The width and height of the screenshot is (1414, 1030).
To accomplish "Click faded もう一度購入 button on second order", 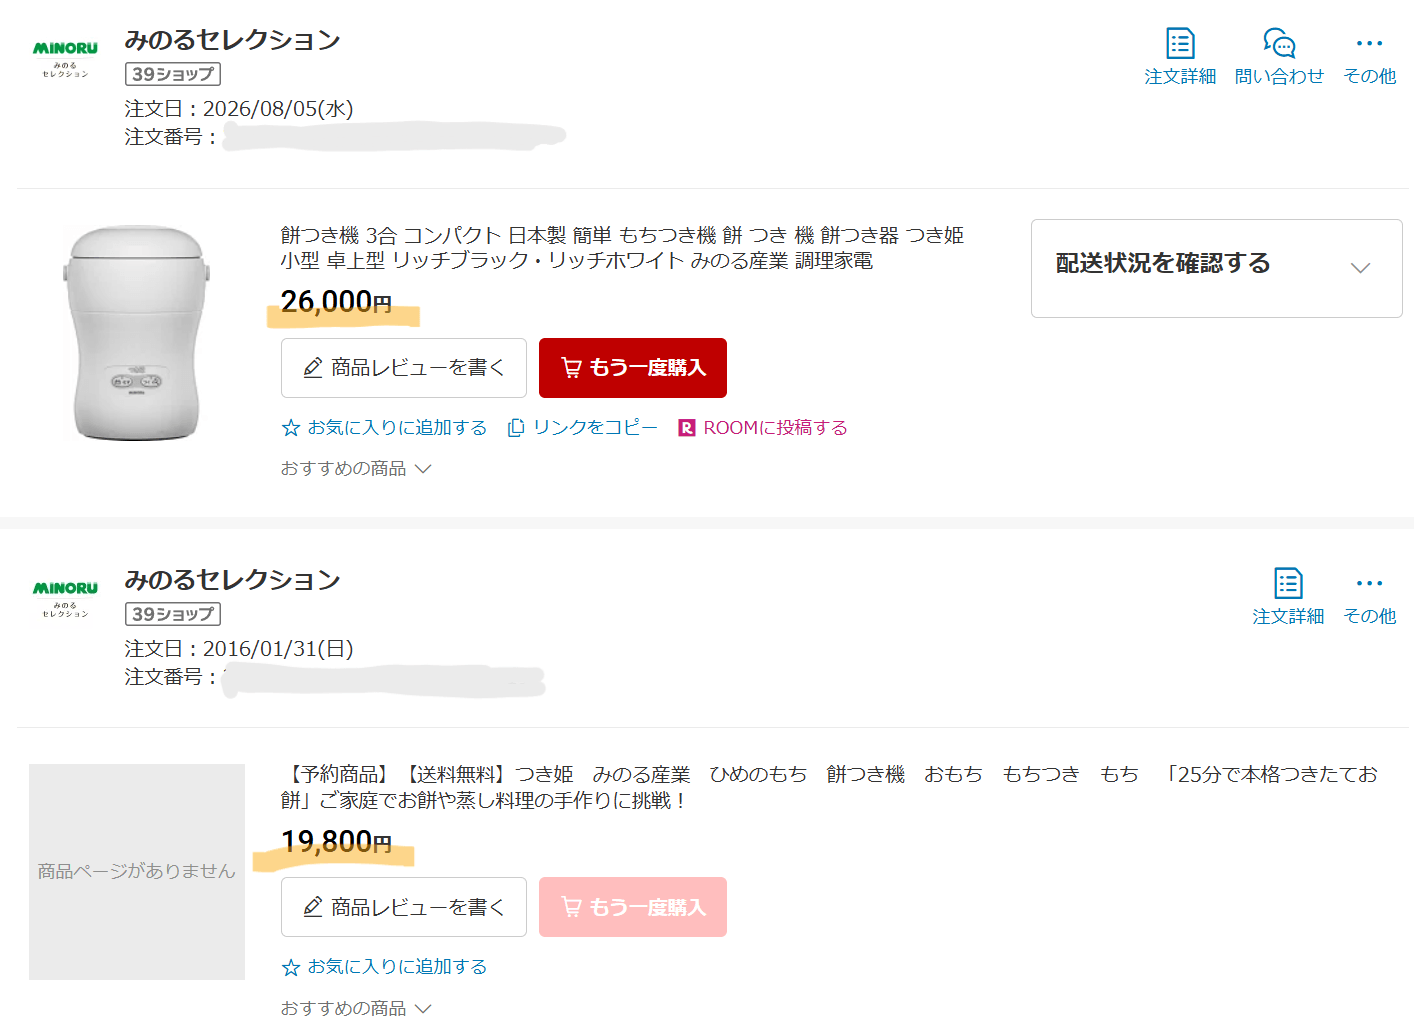I will point(633,907).
